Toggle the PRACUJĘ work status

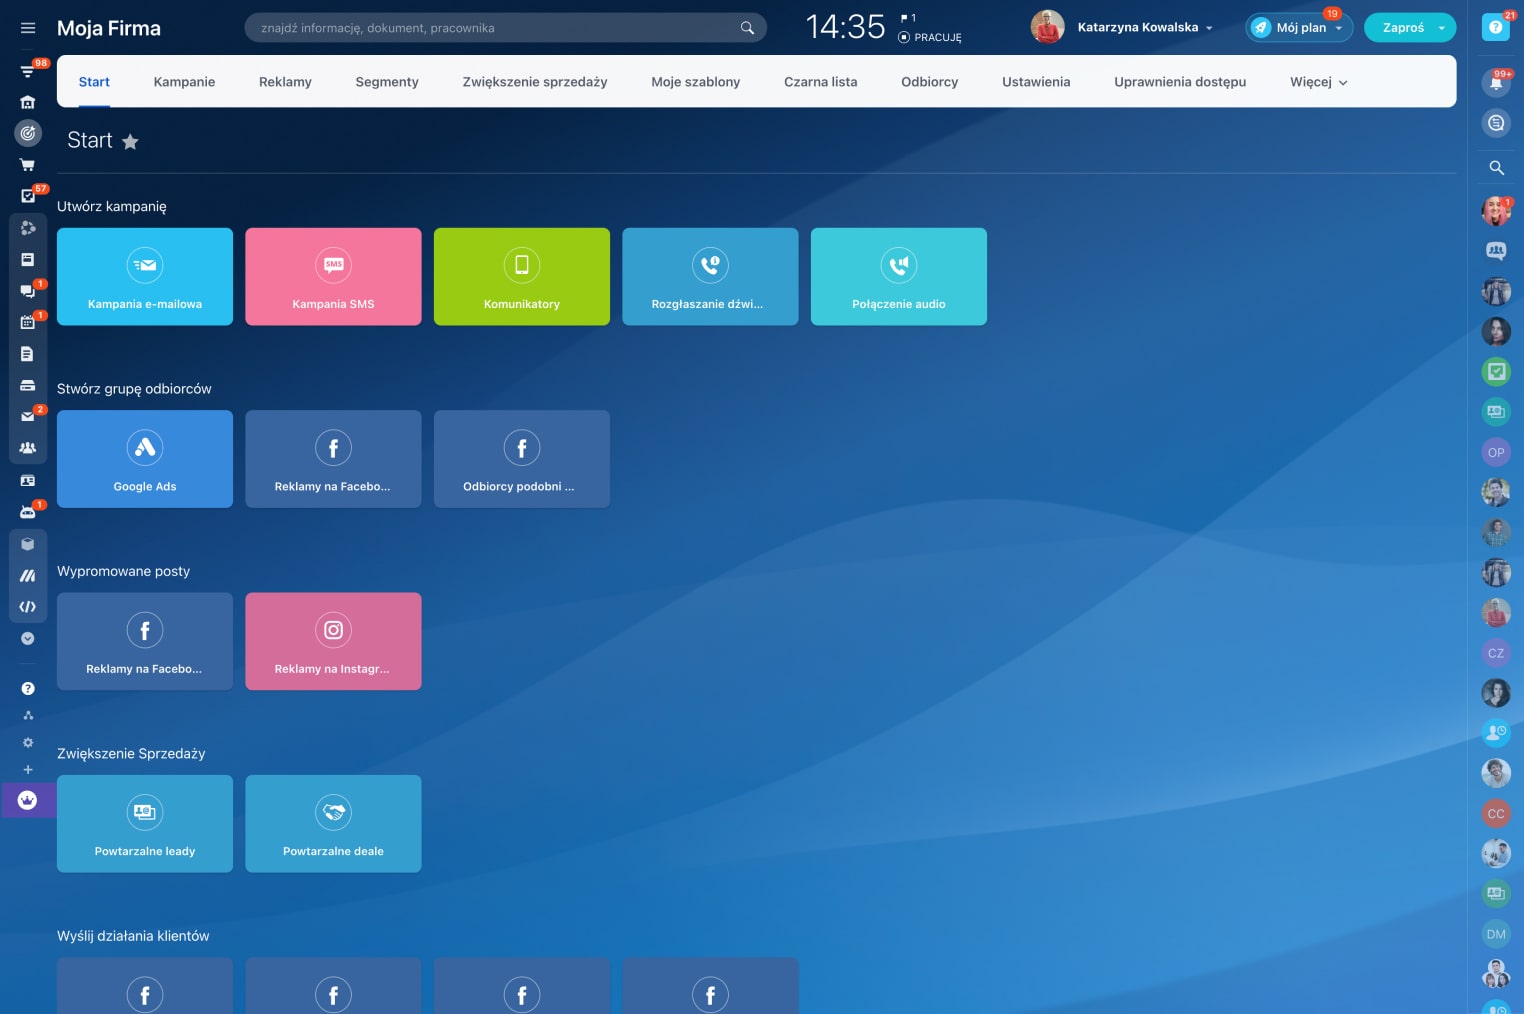click(x=930, y=37)
